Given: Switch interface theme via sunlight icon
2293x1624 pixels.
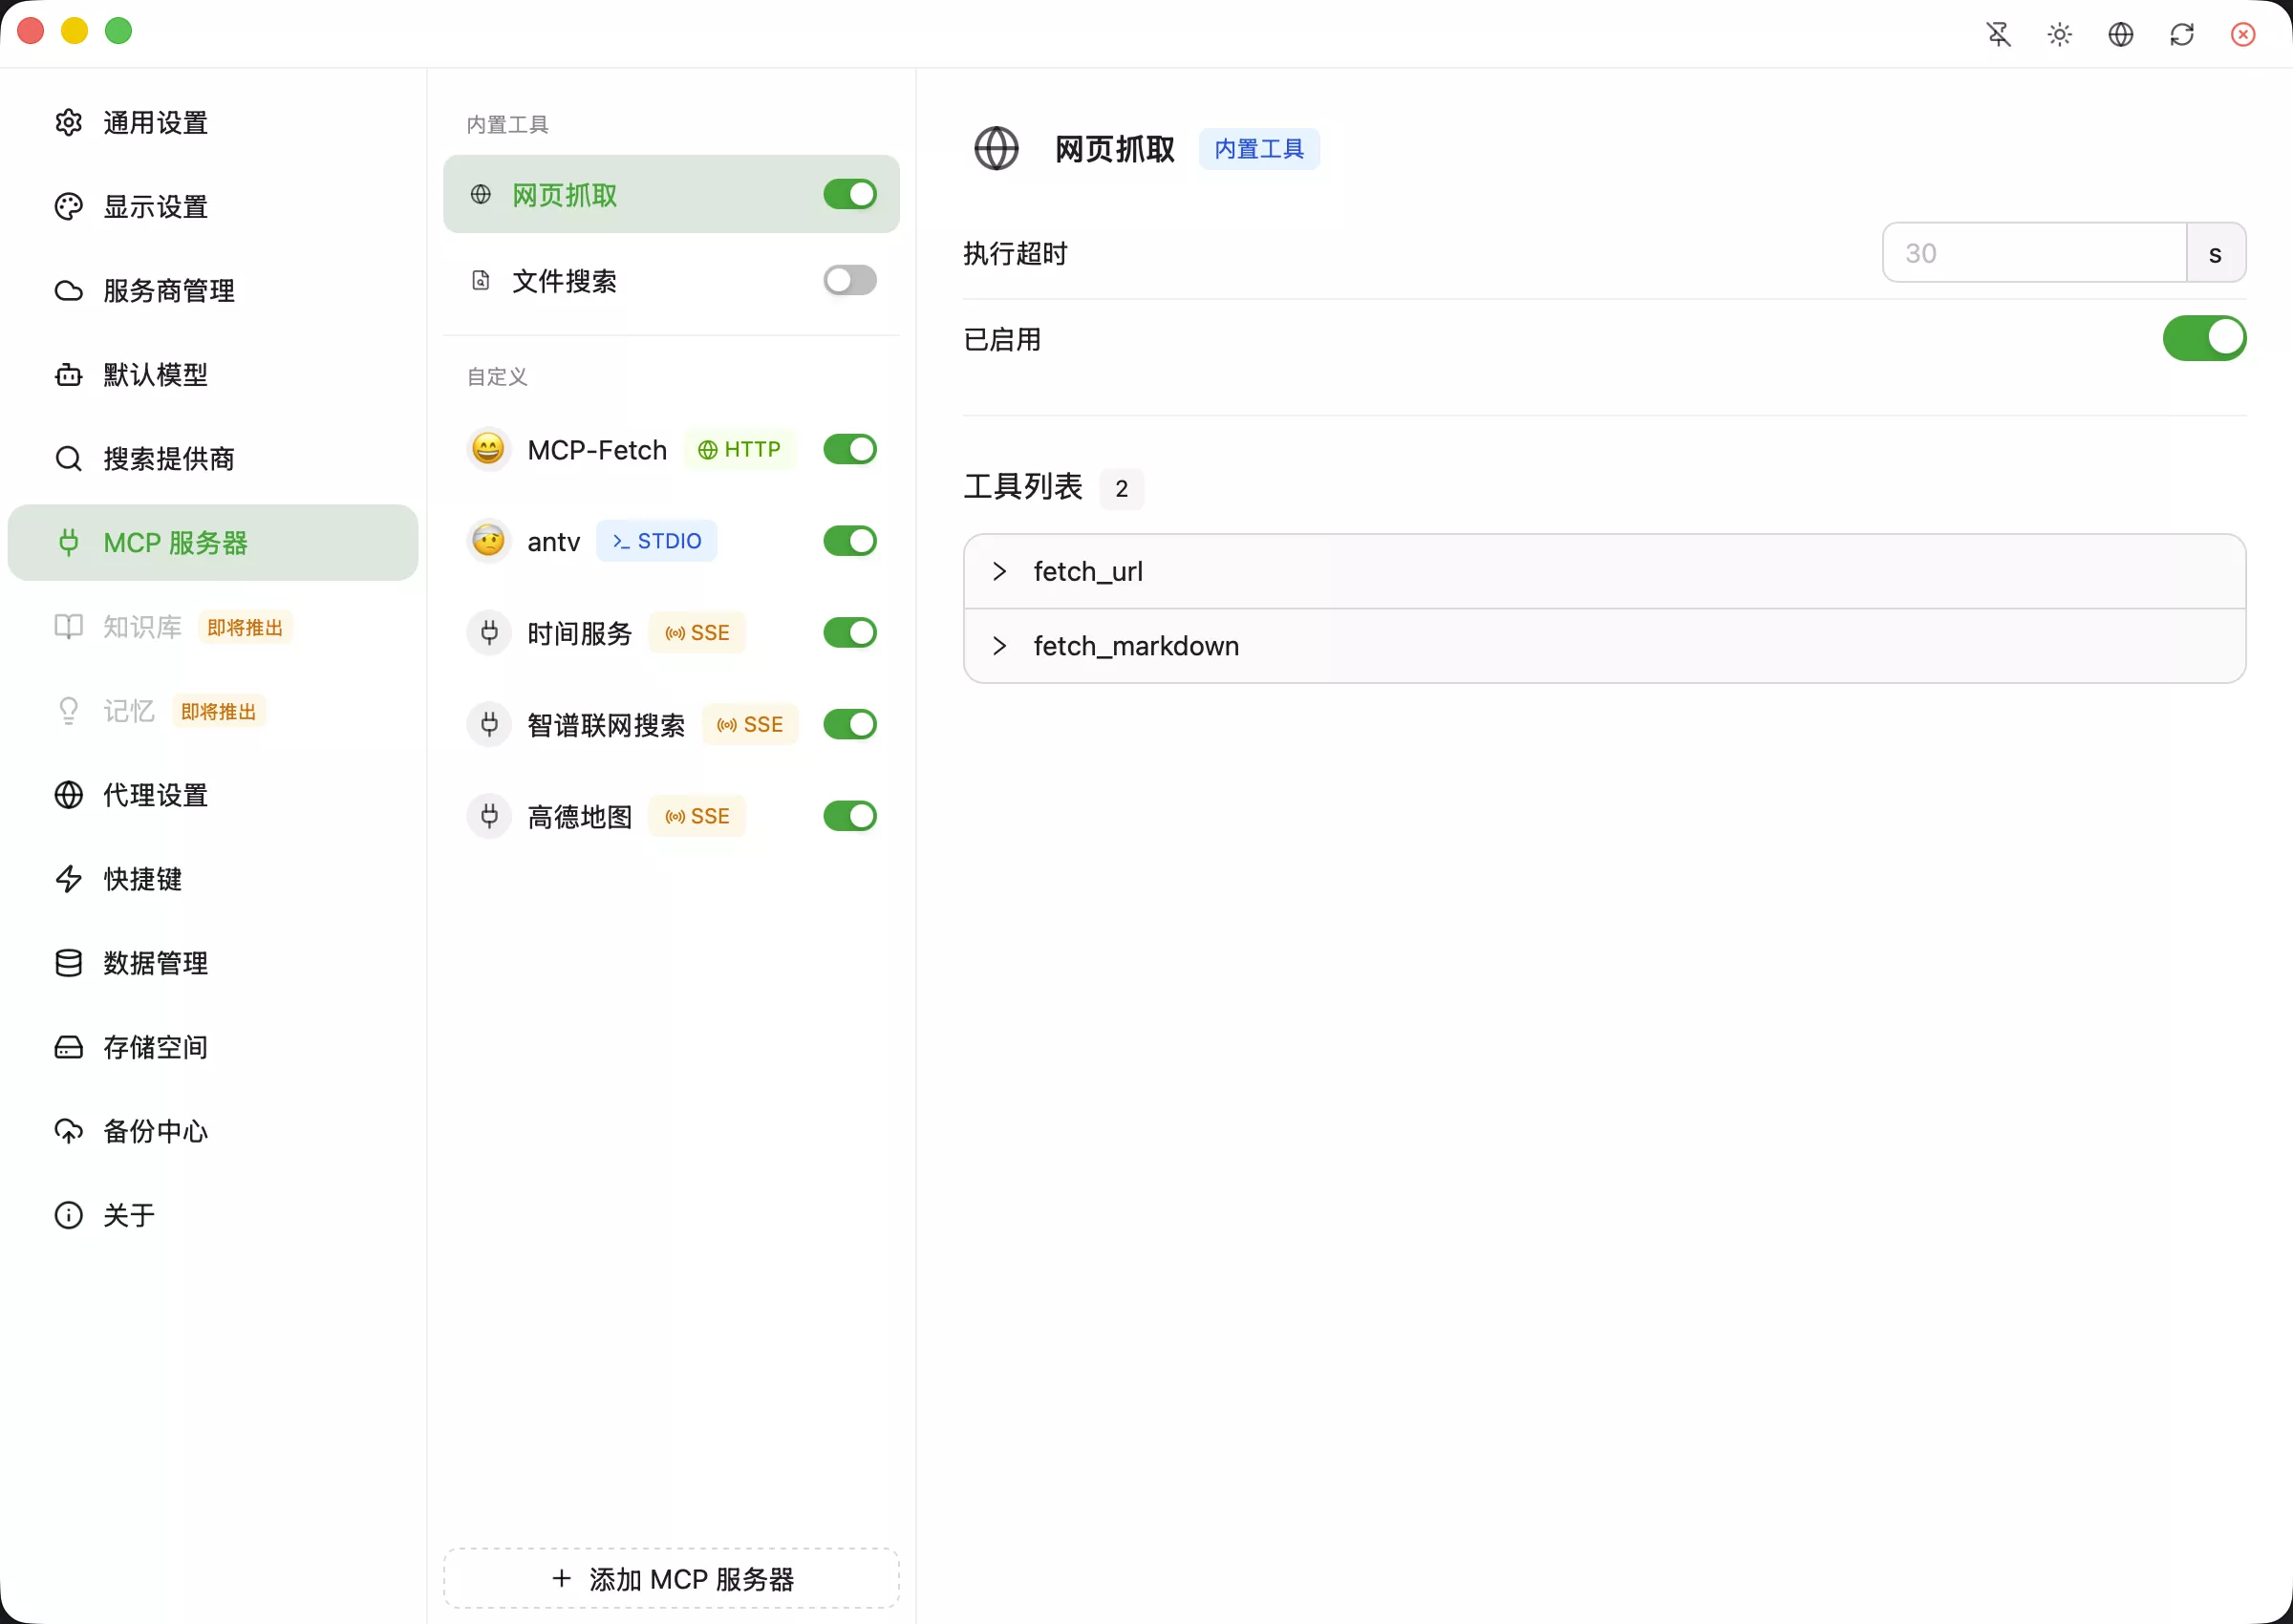Looking at the screenshot, I should (2059, 34).
